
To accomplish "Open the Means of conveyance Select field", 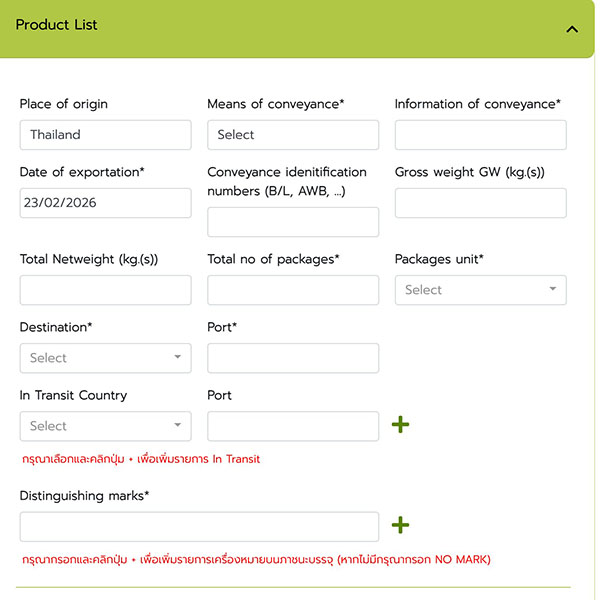I will click(293, 135).
